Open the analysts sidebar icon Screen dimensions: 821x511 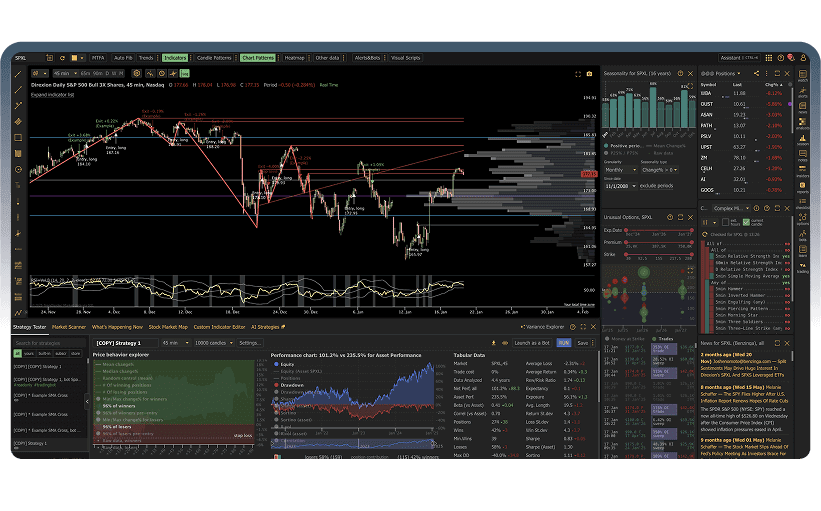pyautogui.click(x=803, y=124)
